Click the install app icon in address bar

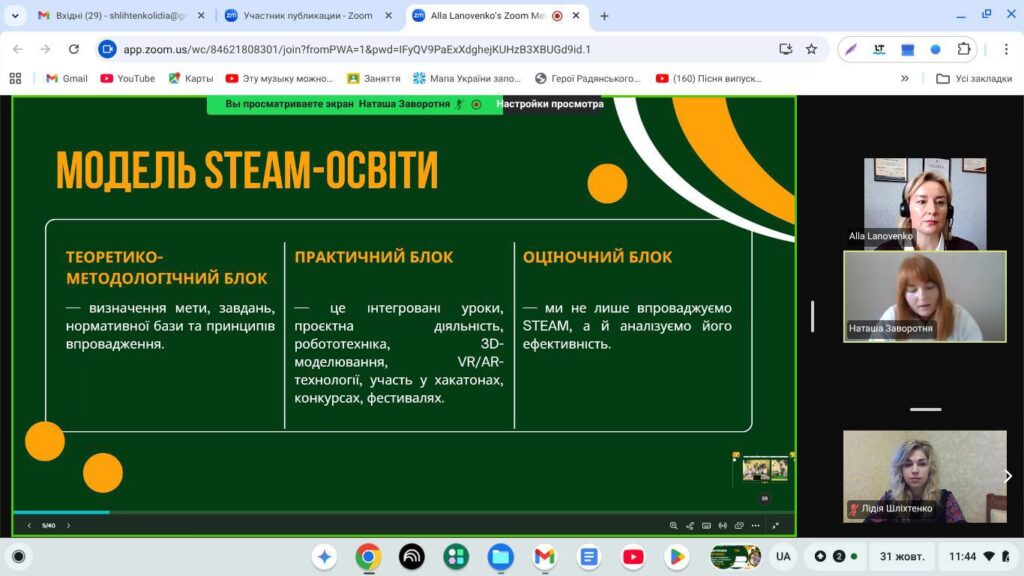click(x=786, y=49)
